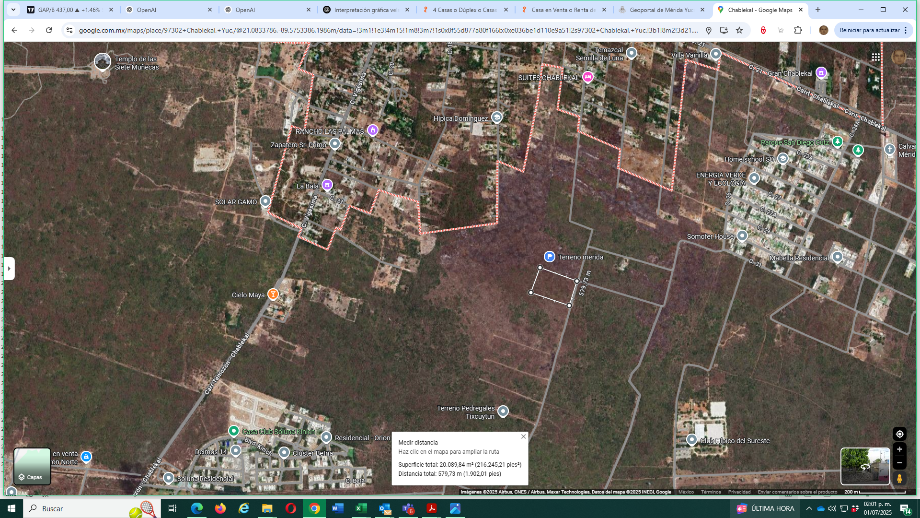Zoom out on the map
This screenshot has width=920, height=518.
point(899,462)
